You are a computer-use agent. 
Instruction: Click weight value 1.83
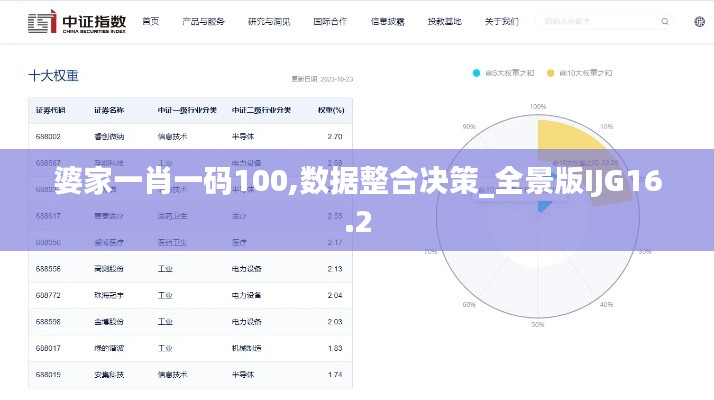[x=335, y=348]
